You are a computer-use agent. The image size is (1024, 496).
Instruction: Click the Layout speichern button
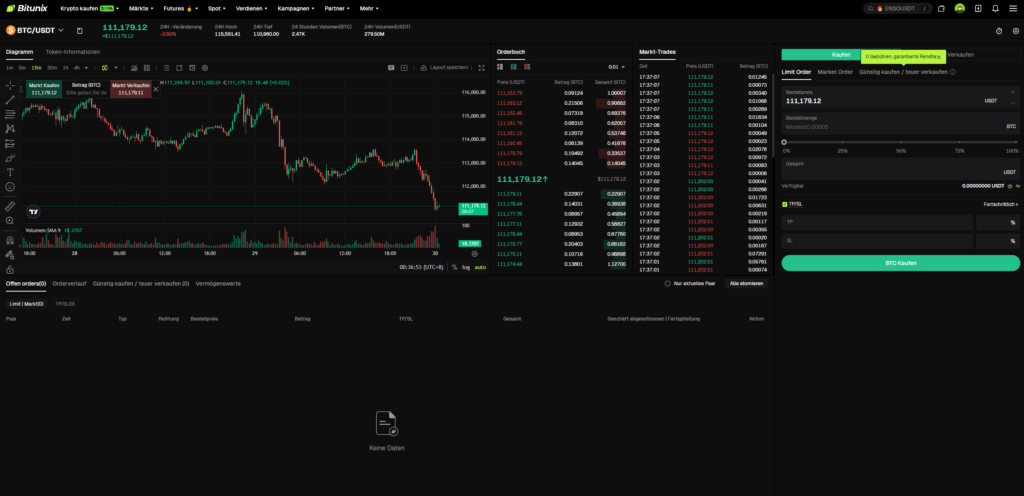tap(445, 67)
